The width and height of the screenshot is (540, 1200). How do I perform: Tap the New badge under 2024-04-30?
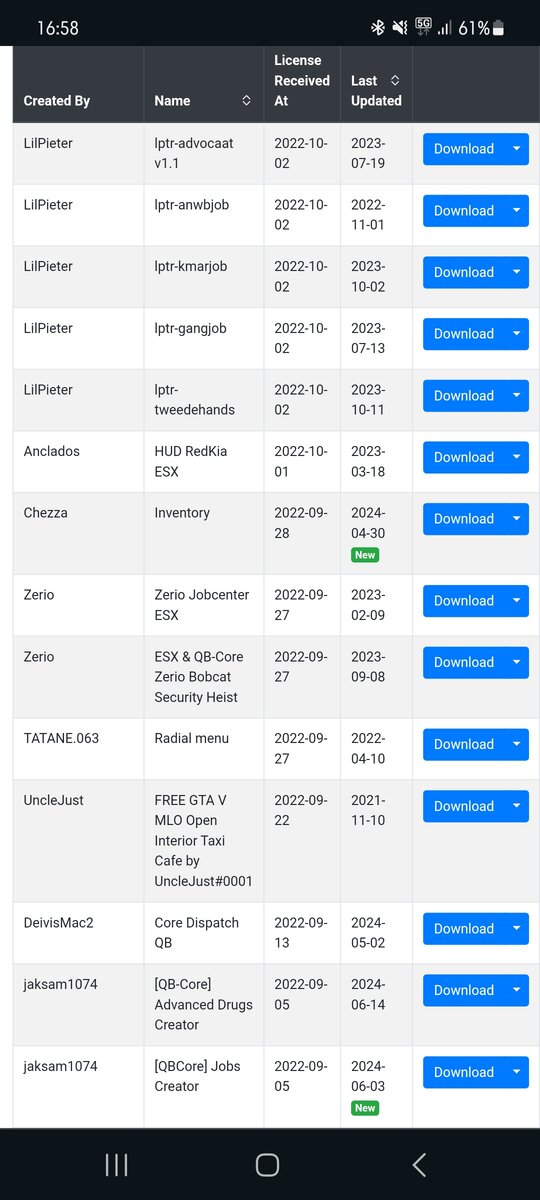pos(365,555)
